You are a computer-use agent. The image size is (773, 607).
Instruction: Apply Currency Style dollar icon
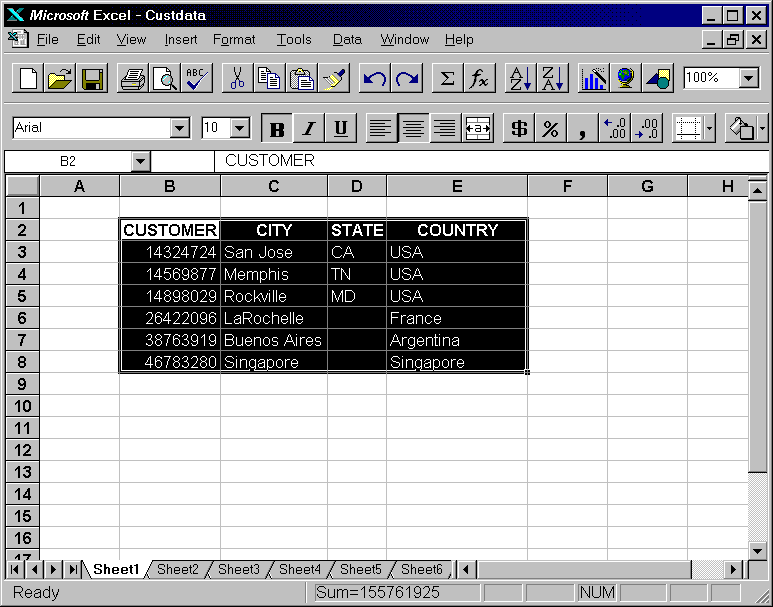point(519,128)
